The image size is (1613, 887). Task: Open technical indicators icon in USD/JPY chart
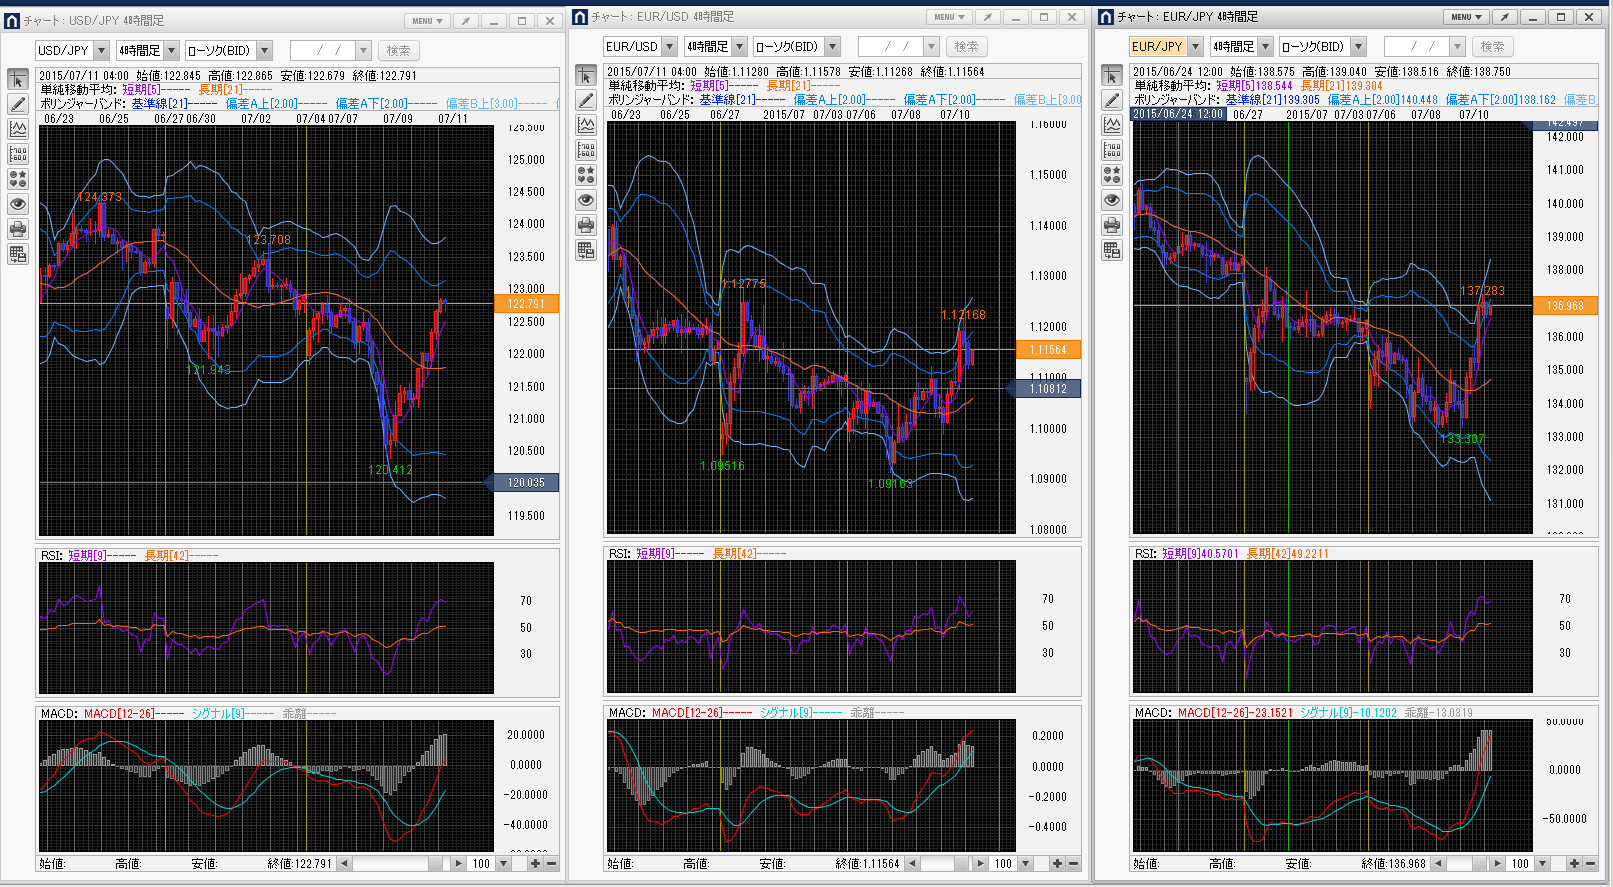point(18,129)
